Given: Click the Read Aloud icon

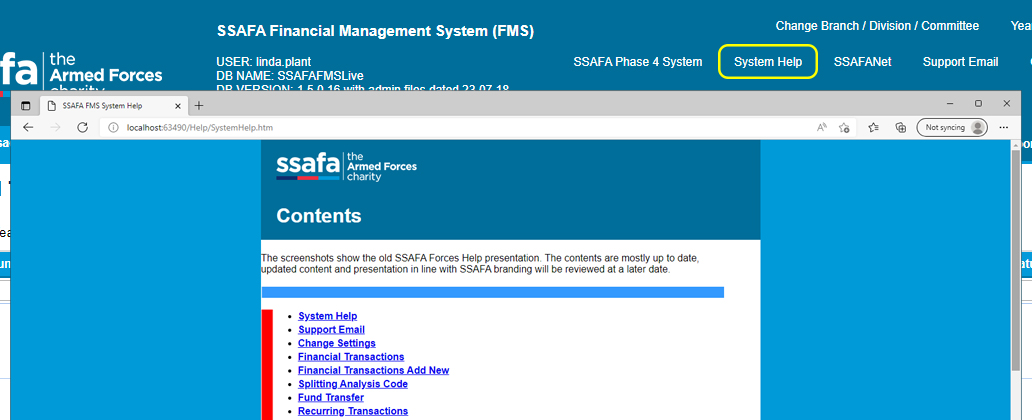Looking at the screenshot, I should click(821, 127).
